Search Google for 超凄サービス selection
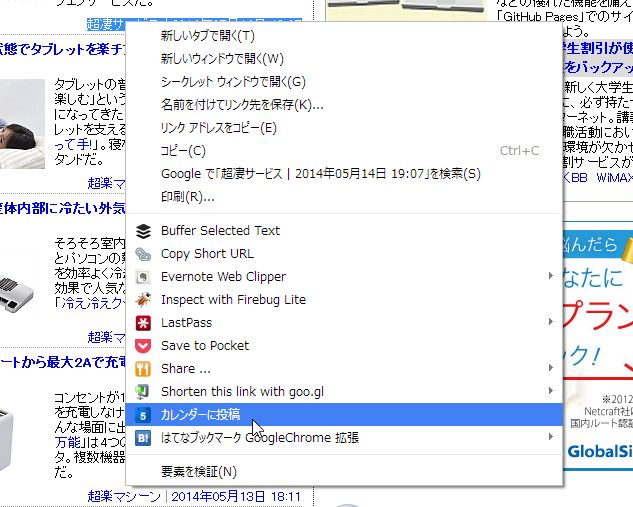The height and width of the screenshot is (507, 633). coord(344,174)
